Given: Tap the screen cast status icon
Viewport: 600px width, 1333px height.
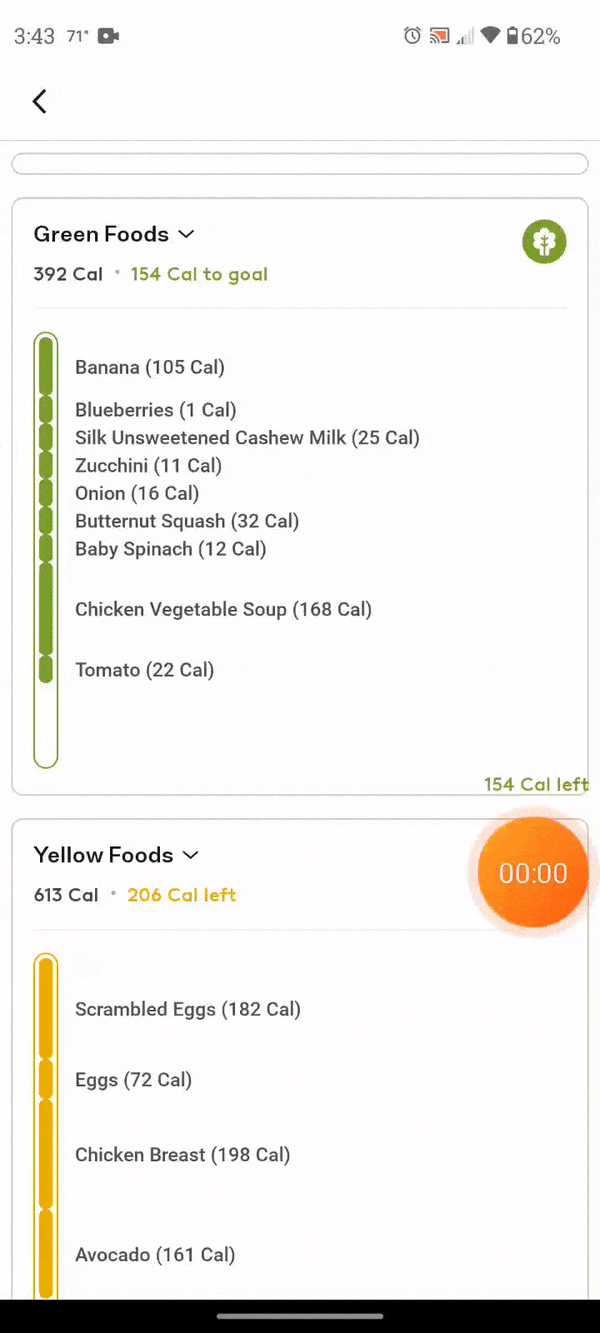Looking at the screenshot, I should [x=439, y=36].
